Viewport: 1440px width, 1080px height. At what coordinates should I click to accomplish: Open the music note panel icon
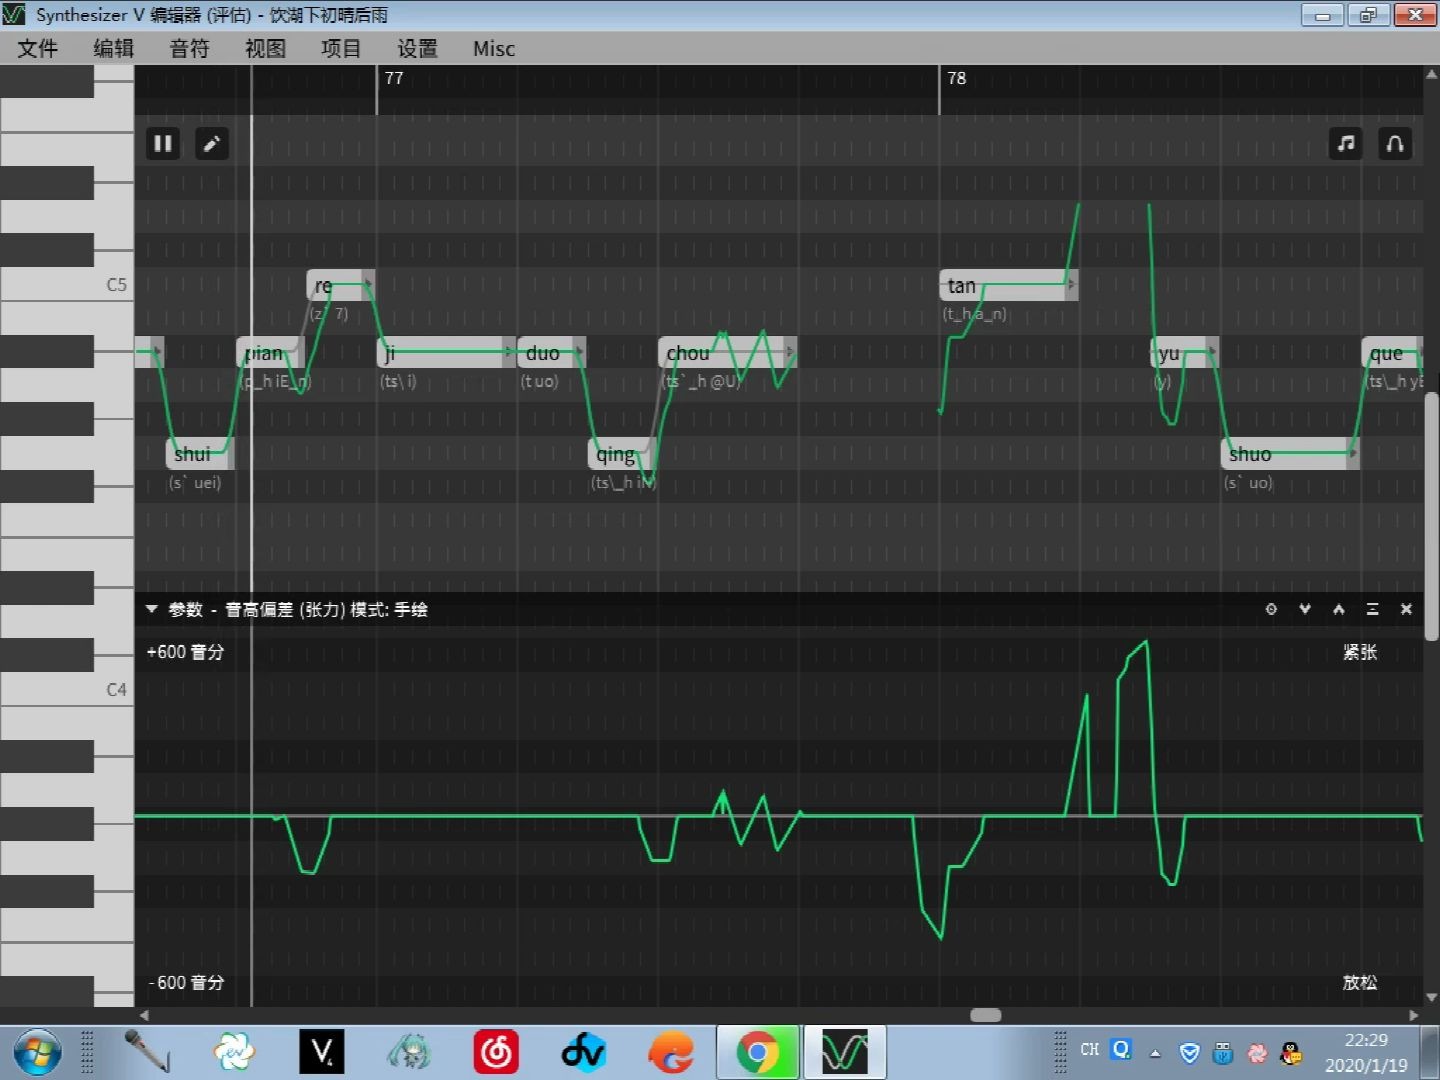pos(1346,144)
